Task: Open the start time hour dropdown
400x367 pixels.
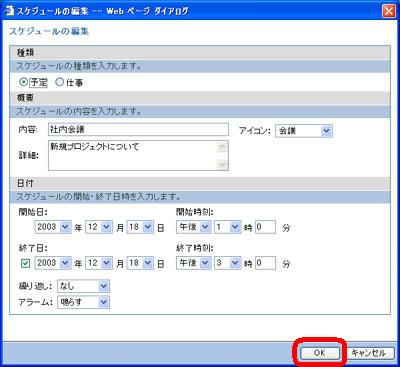Action: click(x=227, y=227)
